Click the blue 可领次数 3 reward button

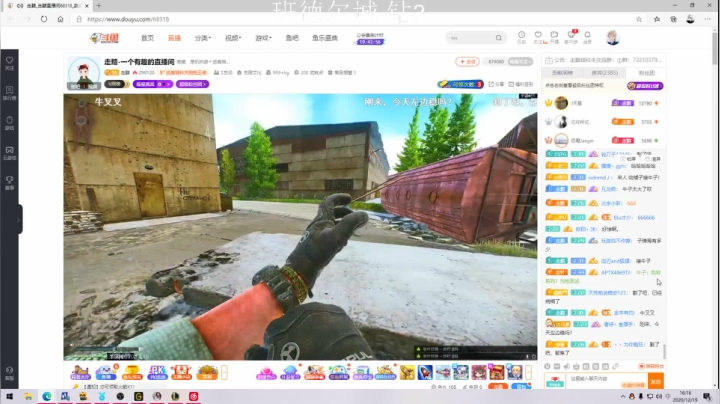point(460,84)
